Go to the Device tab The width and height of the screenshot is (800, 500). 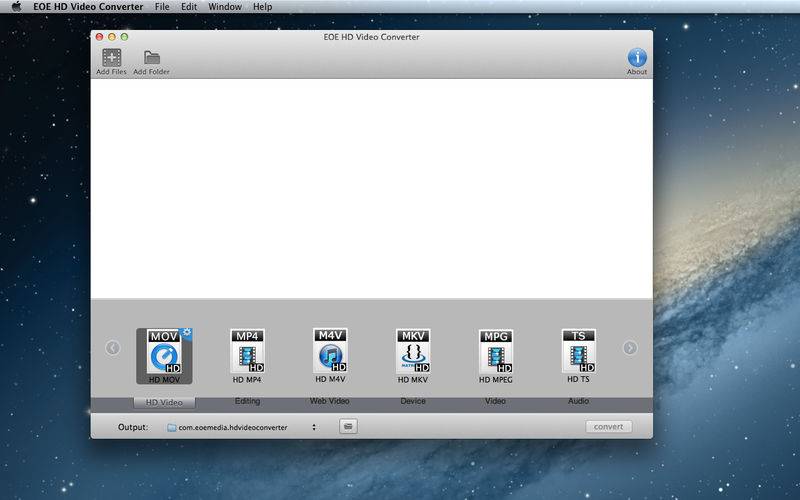point(413,402)
